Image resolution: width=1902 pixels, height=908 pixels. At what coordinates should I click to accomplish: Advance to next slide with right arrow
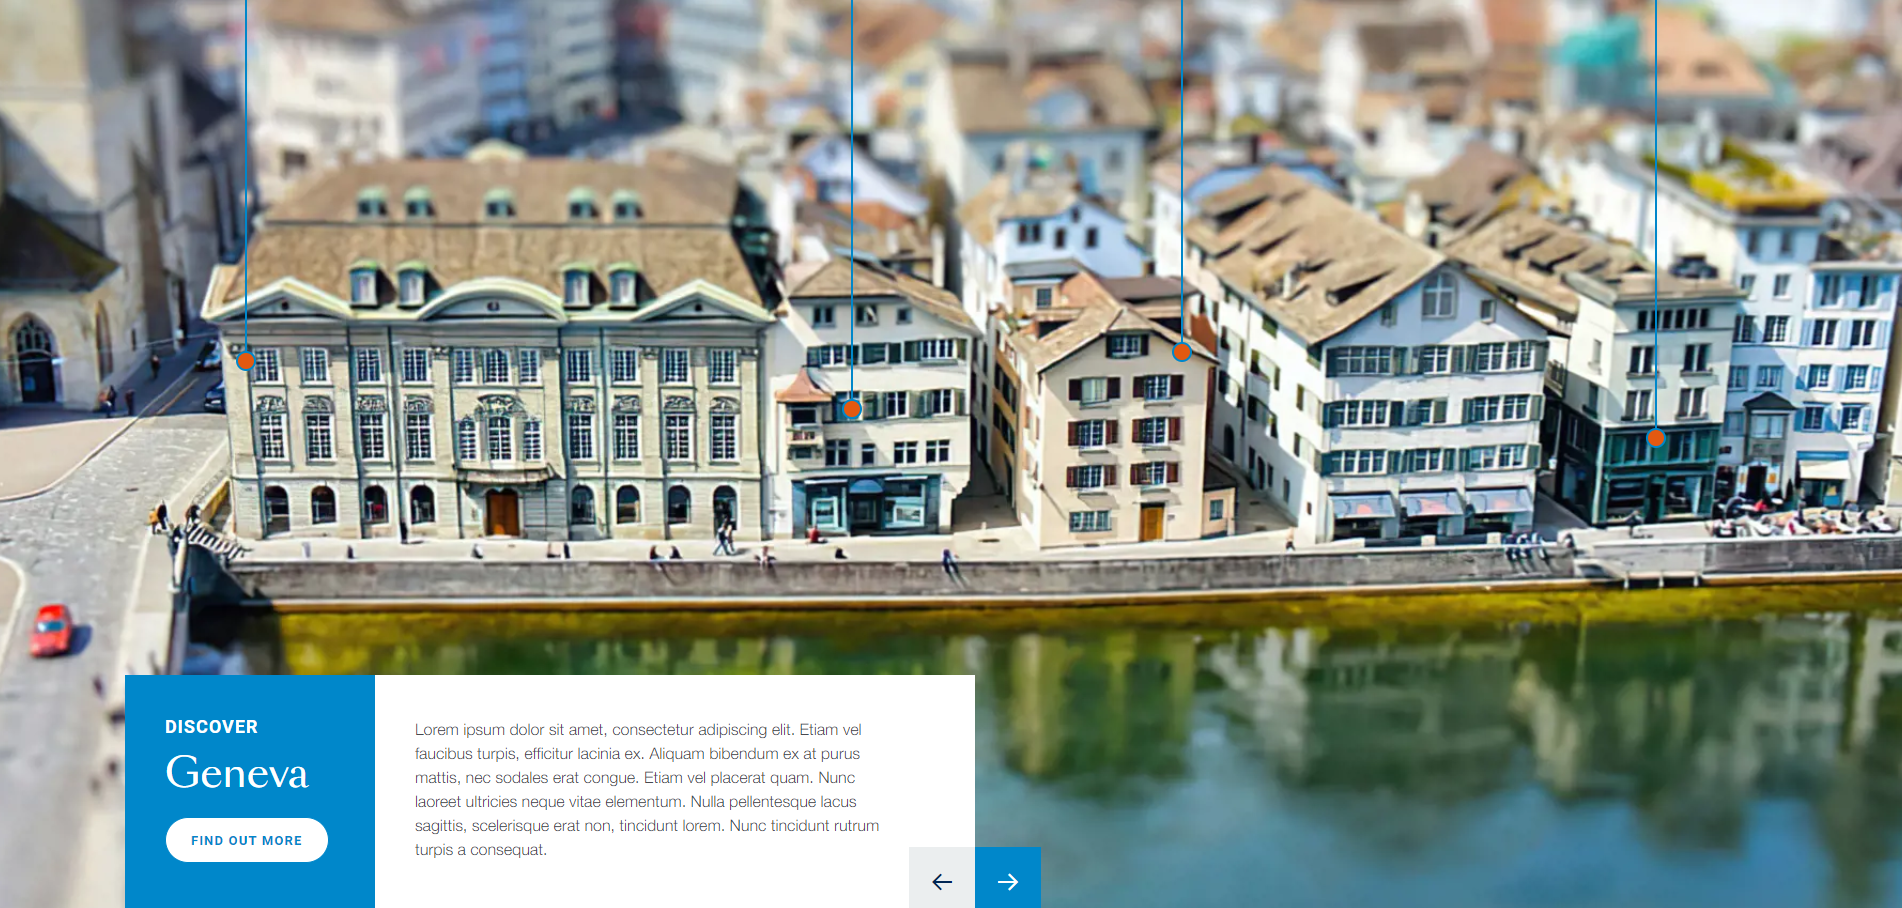tap(1008, 880)
